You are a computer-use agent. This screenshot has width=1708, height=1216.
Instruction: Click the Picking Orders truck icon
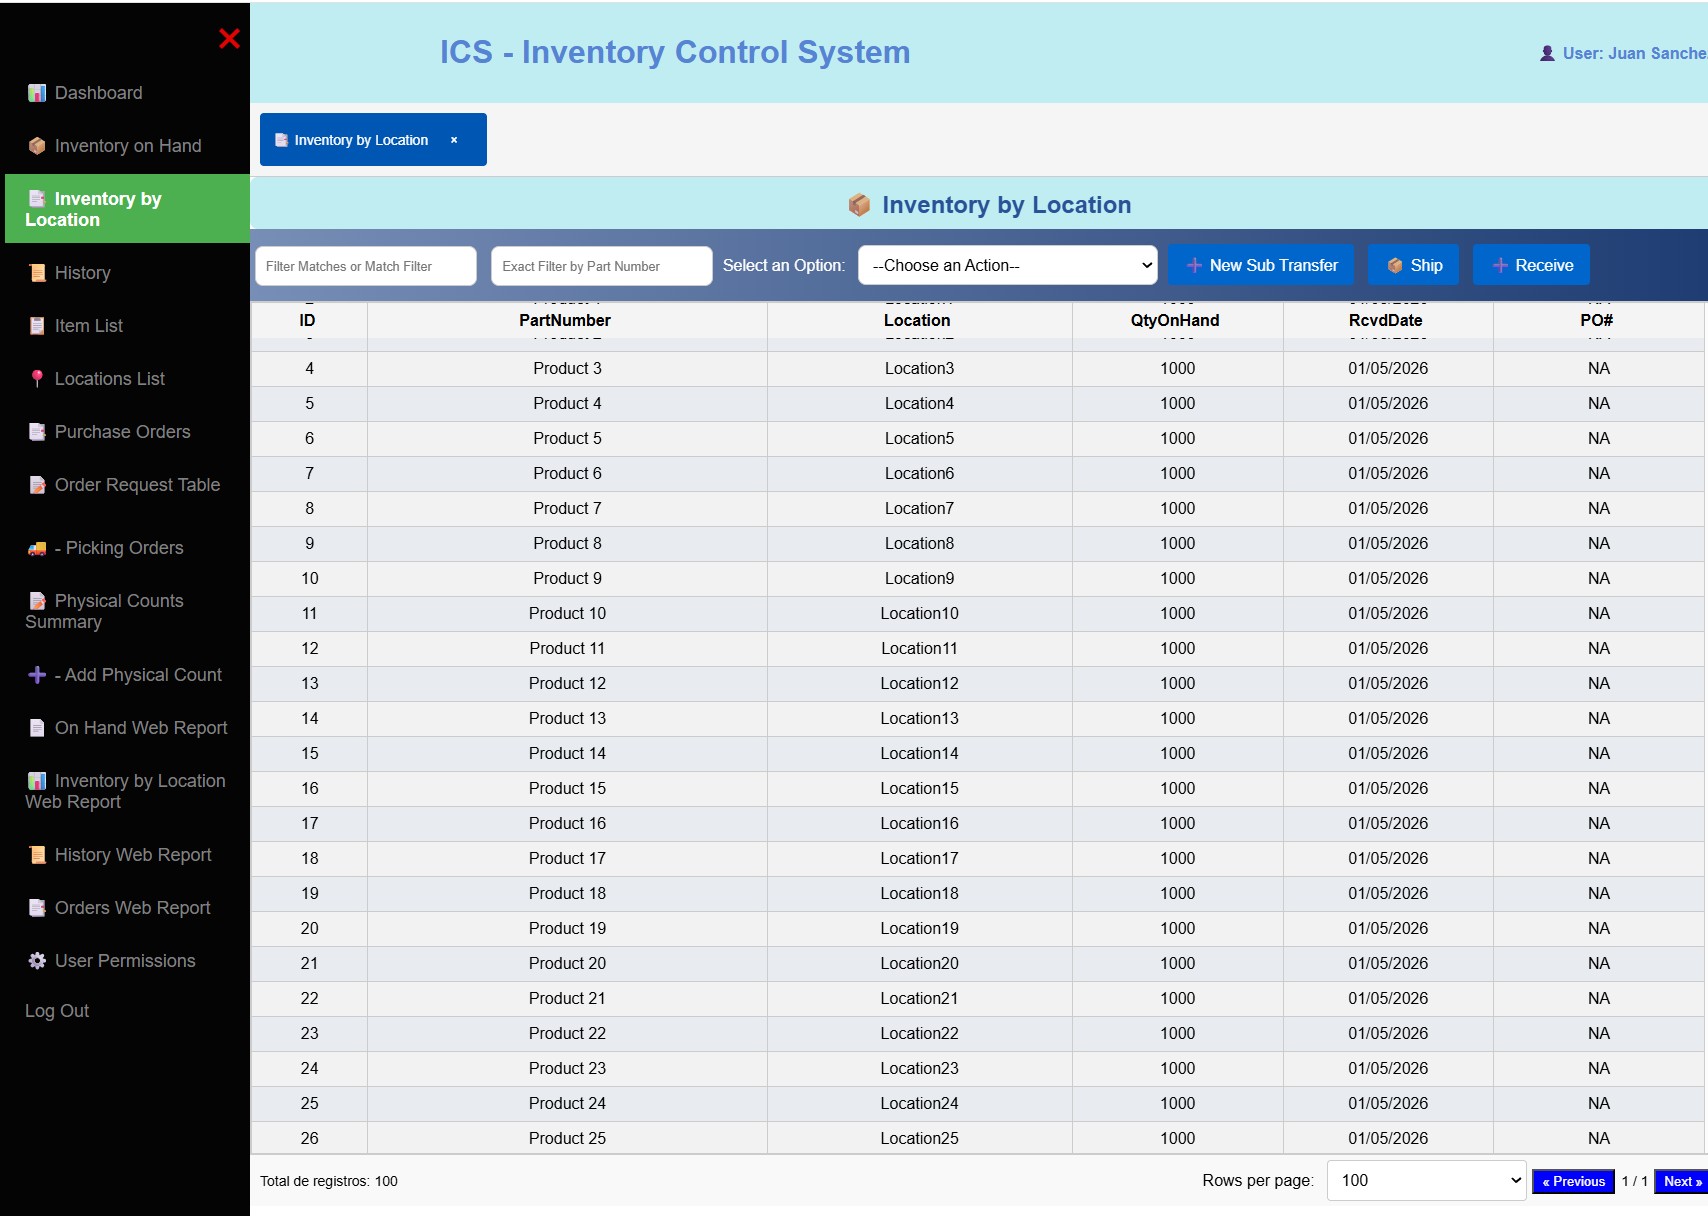(37, 548)
